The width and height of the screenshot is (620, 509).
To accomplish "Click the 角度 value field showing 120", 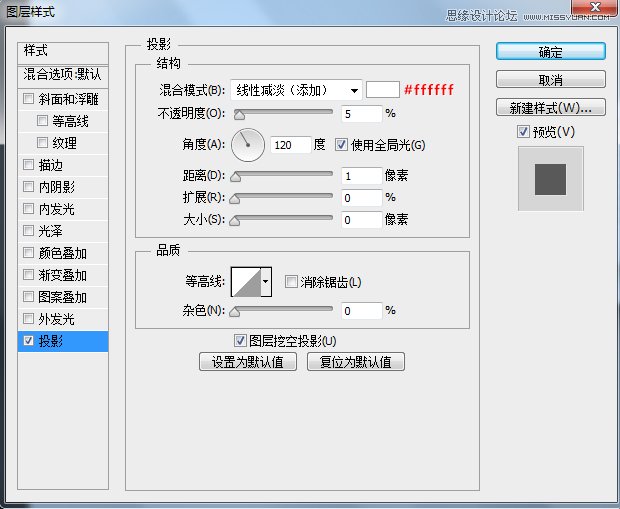I will click(x=291, y=145).
